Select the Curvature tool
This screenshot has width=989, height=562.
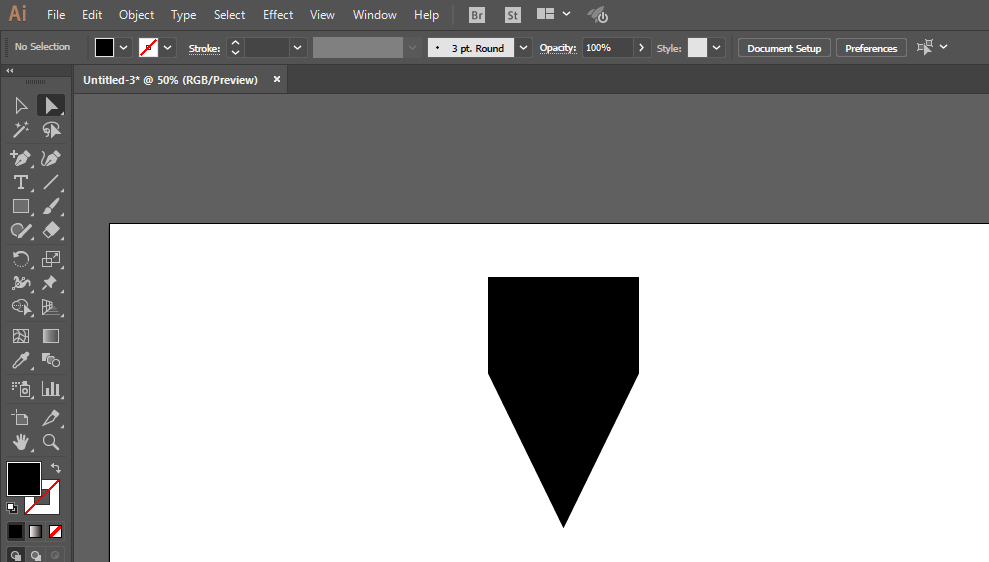click(x=51, y=158)
